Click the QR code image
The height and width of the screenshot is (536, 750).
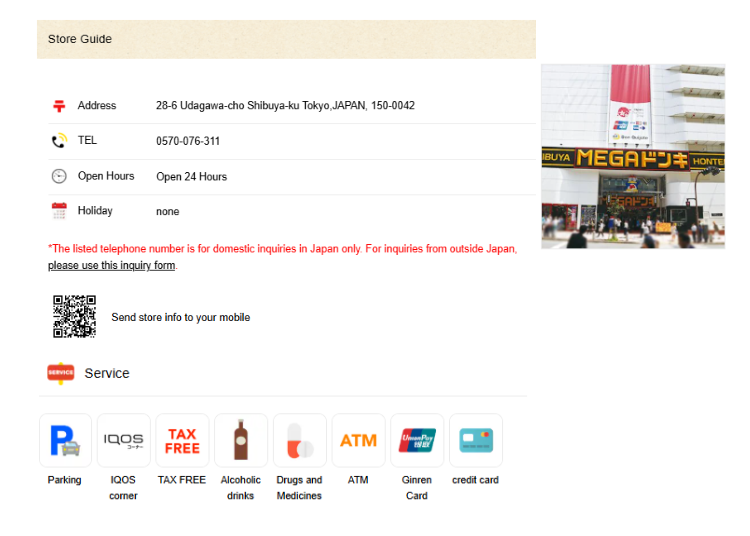point(74,316)
